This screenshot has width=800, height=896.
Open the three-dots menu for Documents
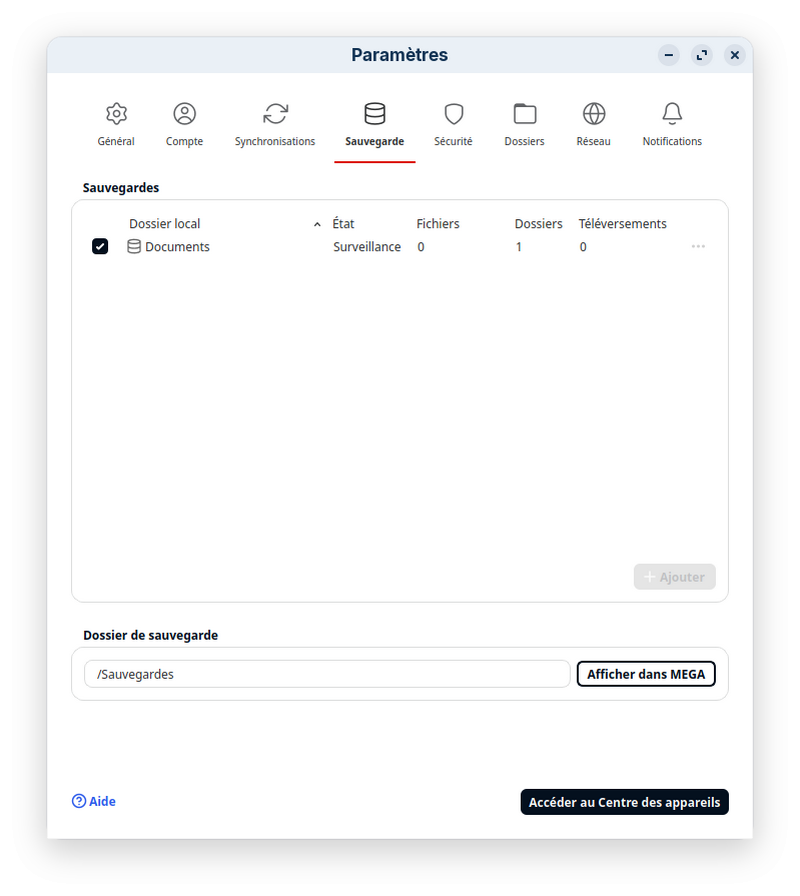pyautogui.click(x=698, y=247)
